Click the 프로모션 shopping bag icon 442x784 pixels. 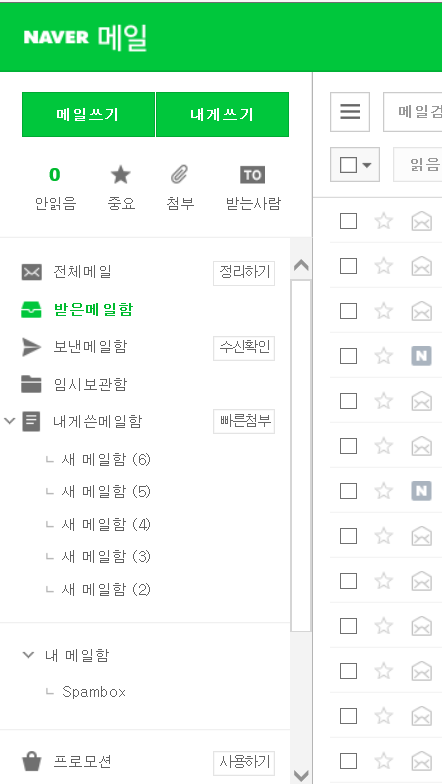pyautogui.click(x=32, y=762)
